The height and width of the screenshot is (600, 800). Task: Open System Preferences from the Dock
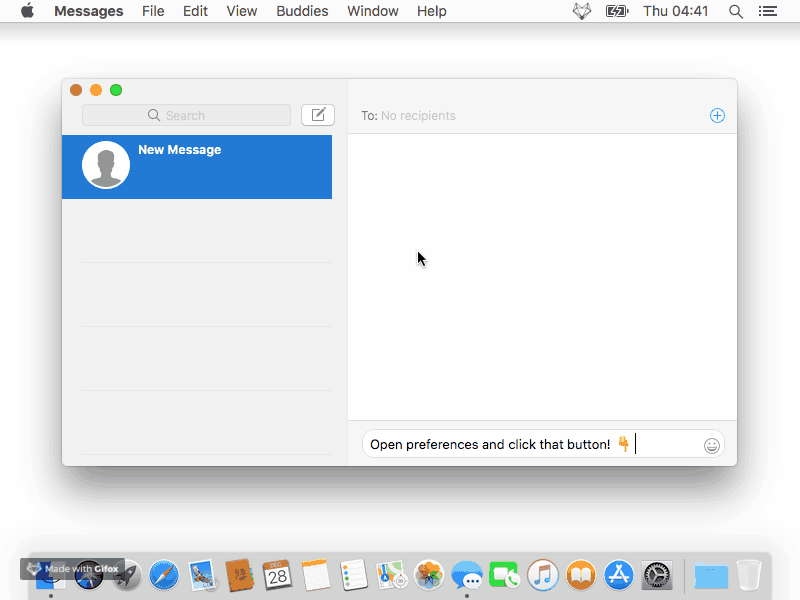click(657, 576)
